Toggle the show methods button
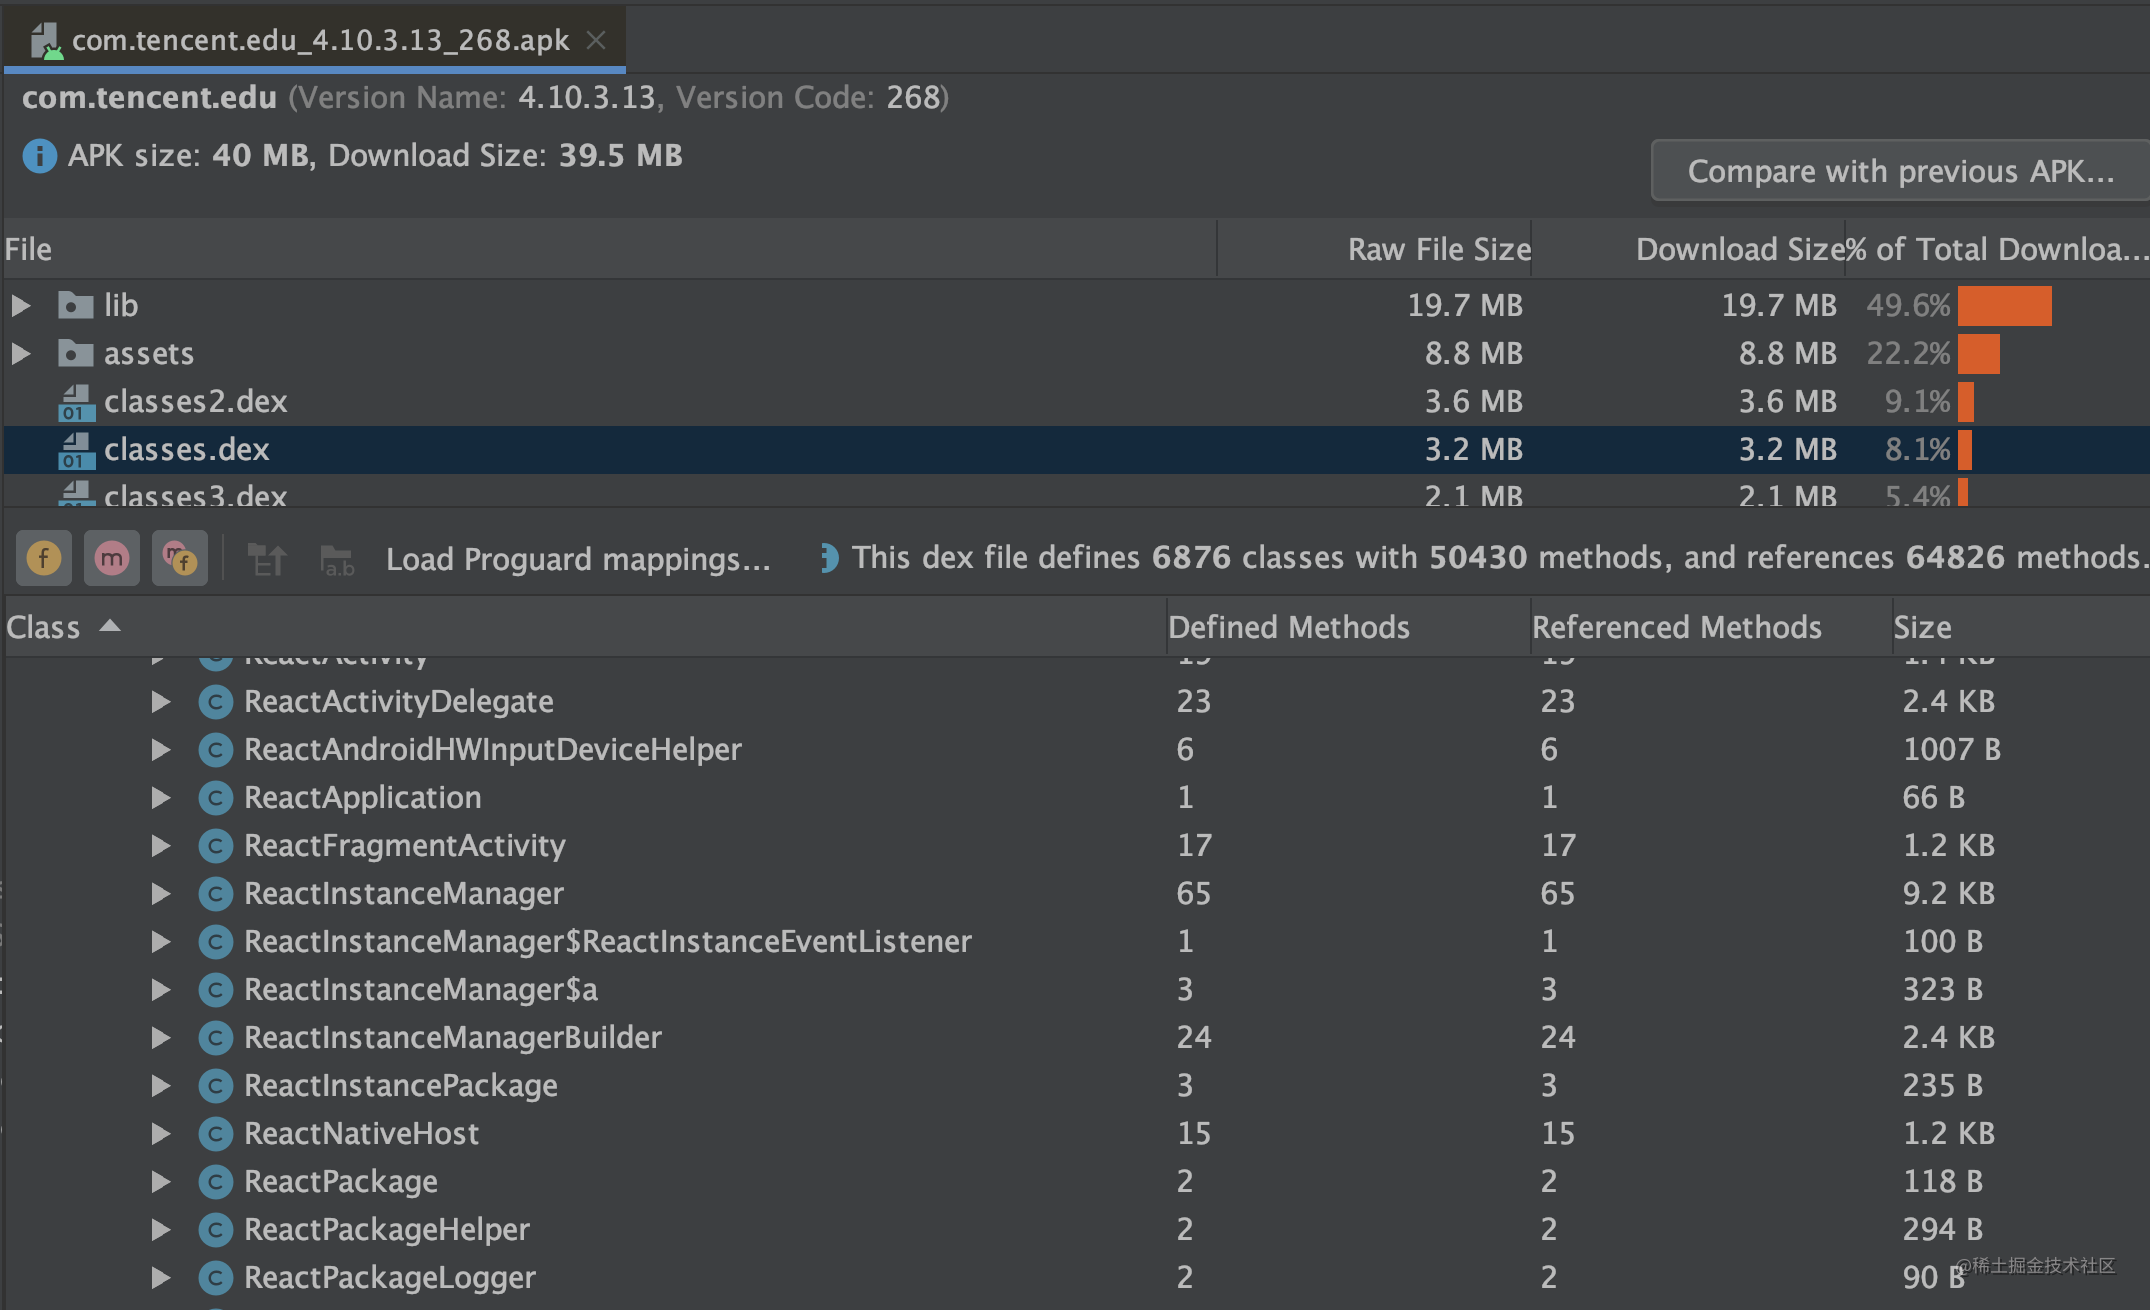Screen dimensions: 2150x1310 point(112,558)
